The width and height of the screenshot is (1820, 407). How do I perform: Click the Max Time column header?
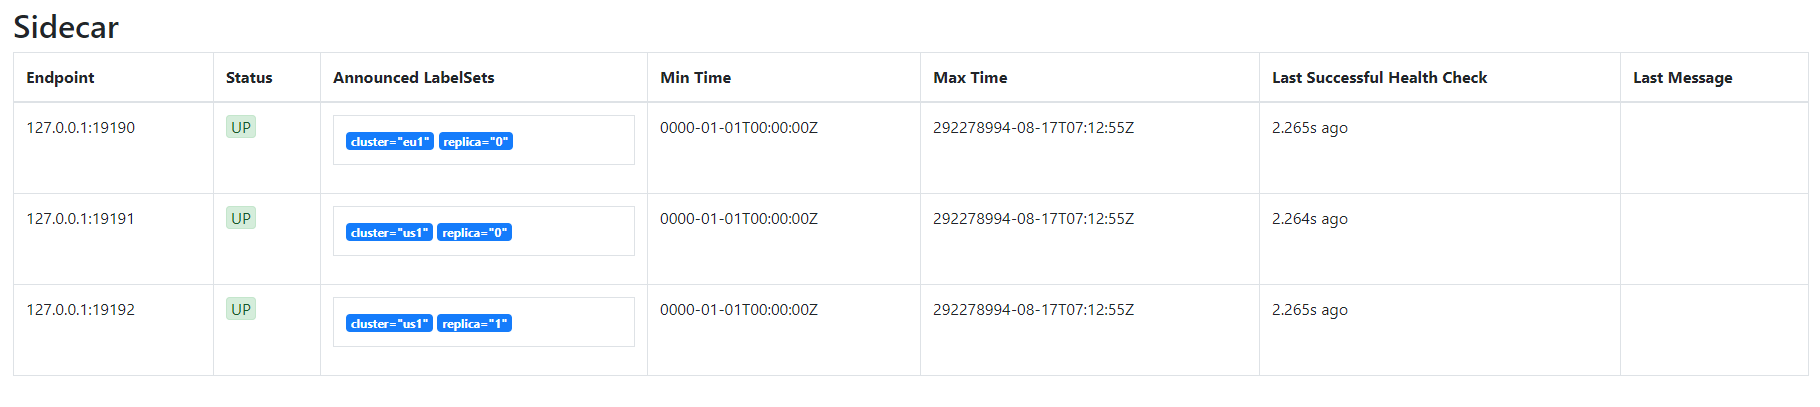[970, 78]
